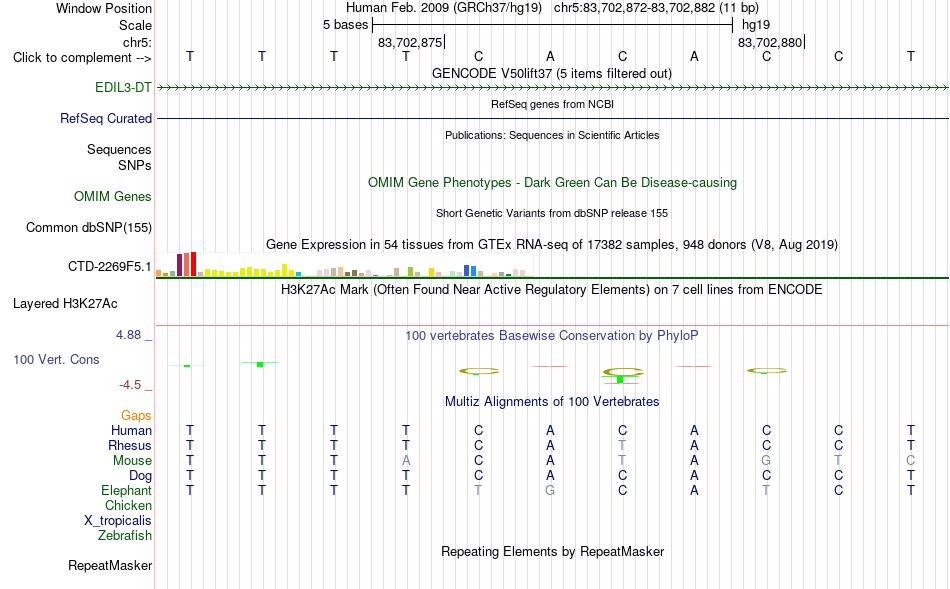The height and width of the screenshot is (589, 950).
Task: Click the bright green PhyloP bar at second base
Action: tap(260, 364)
